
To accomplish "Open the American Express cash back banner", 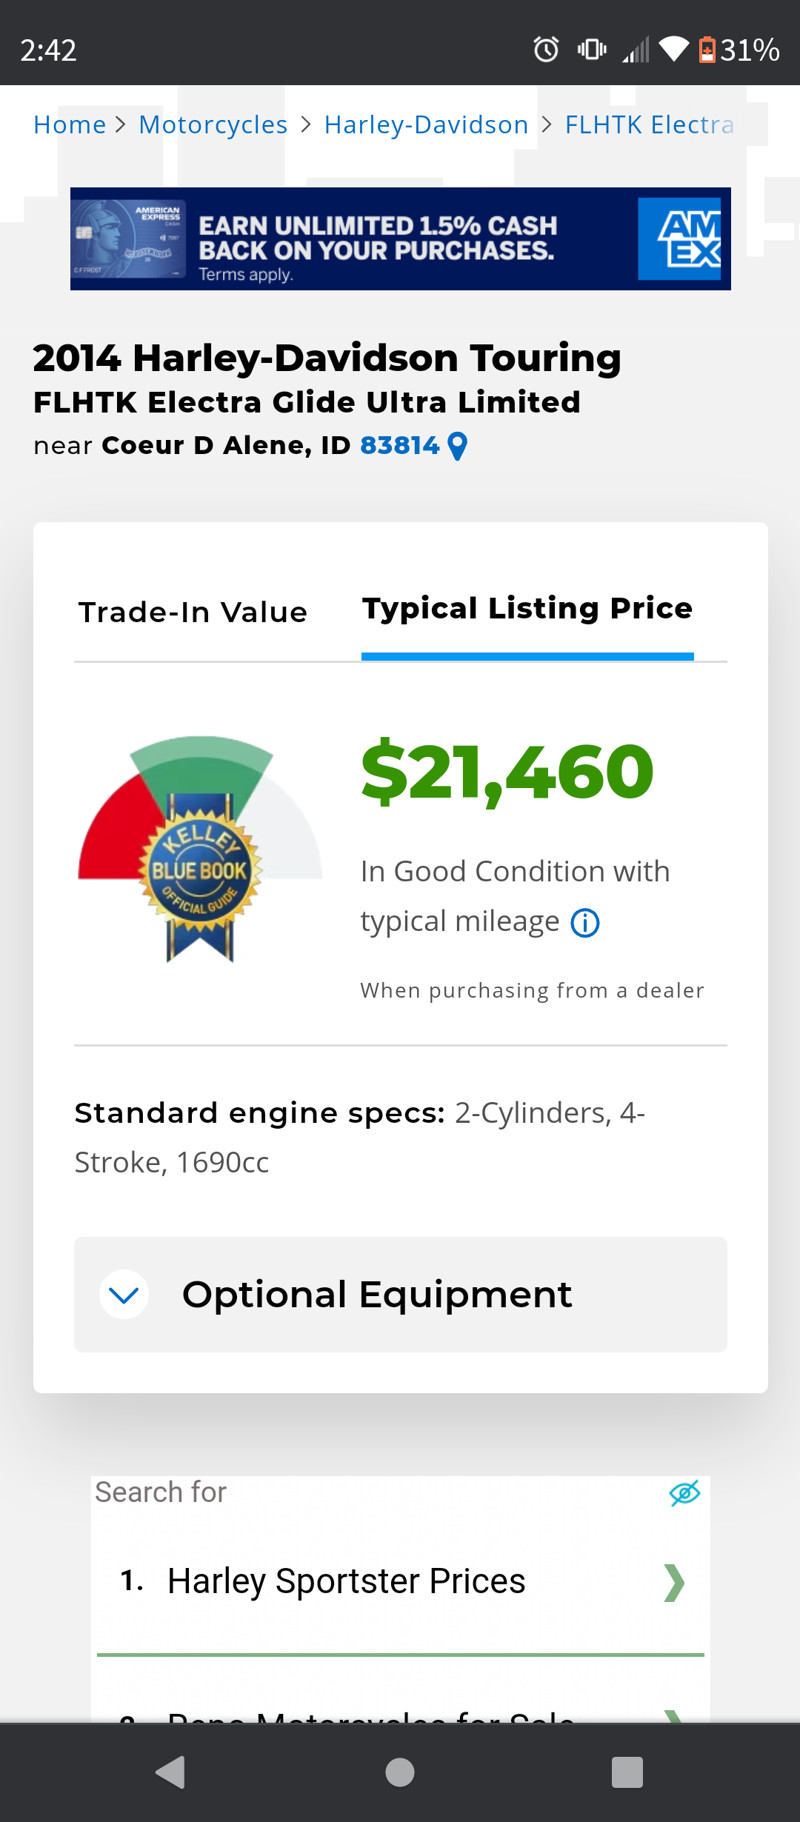I will 400,239.
